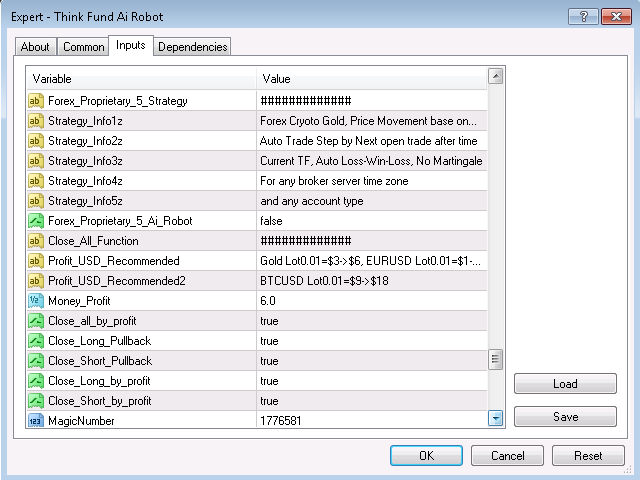Image resolution: width=640 pixels, height=480 pixels.
Task: Select the boolean icon beside Close_Short_by_profit
Action: pyautogui.click(x=36, y=401)
